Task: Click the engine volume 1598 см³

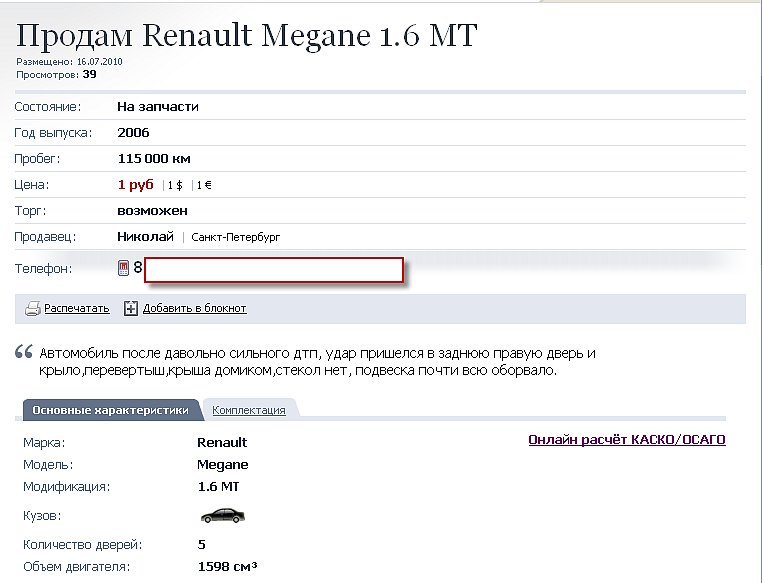Action: 227,566
